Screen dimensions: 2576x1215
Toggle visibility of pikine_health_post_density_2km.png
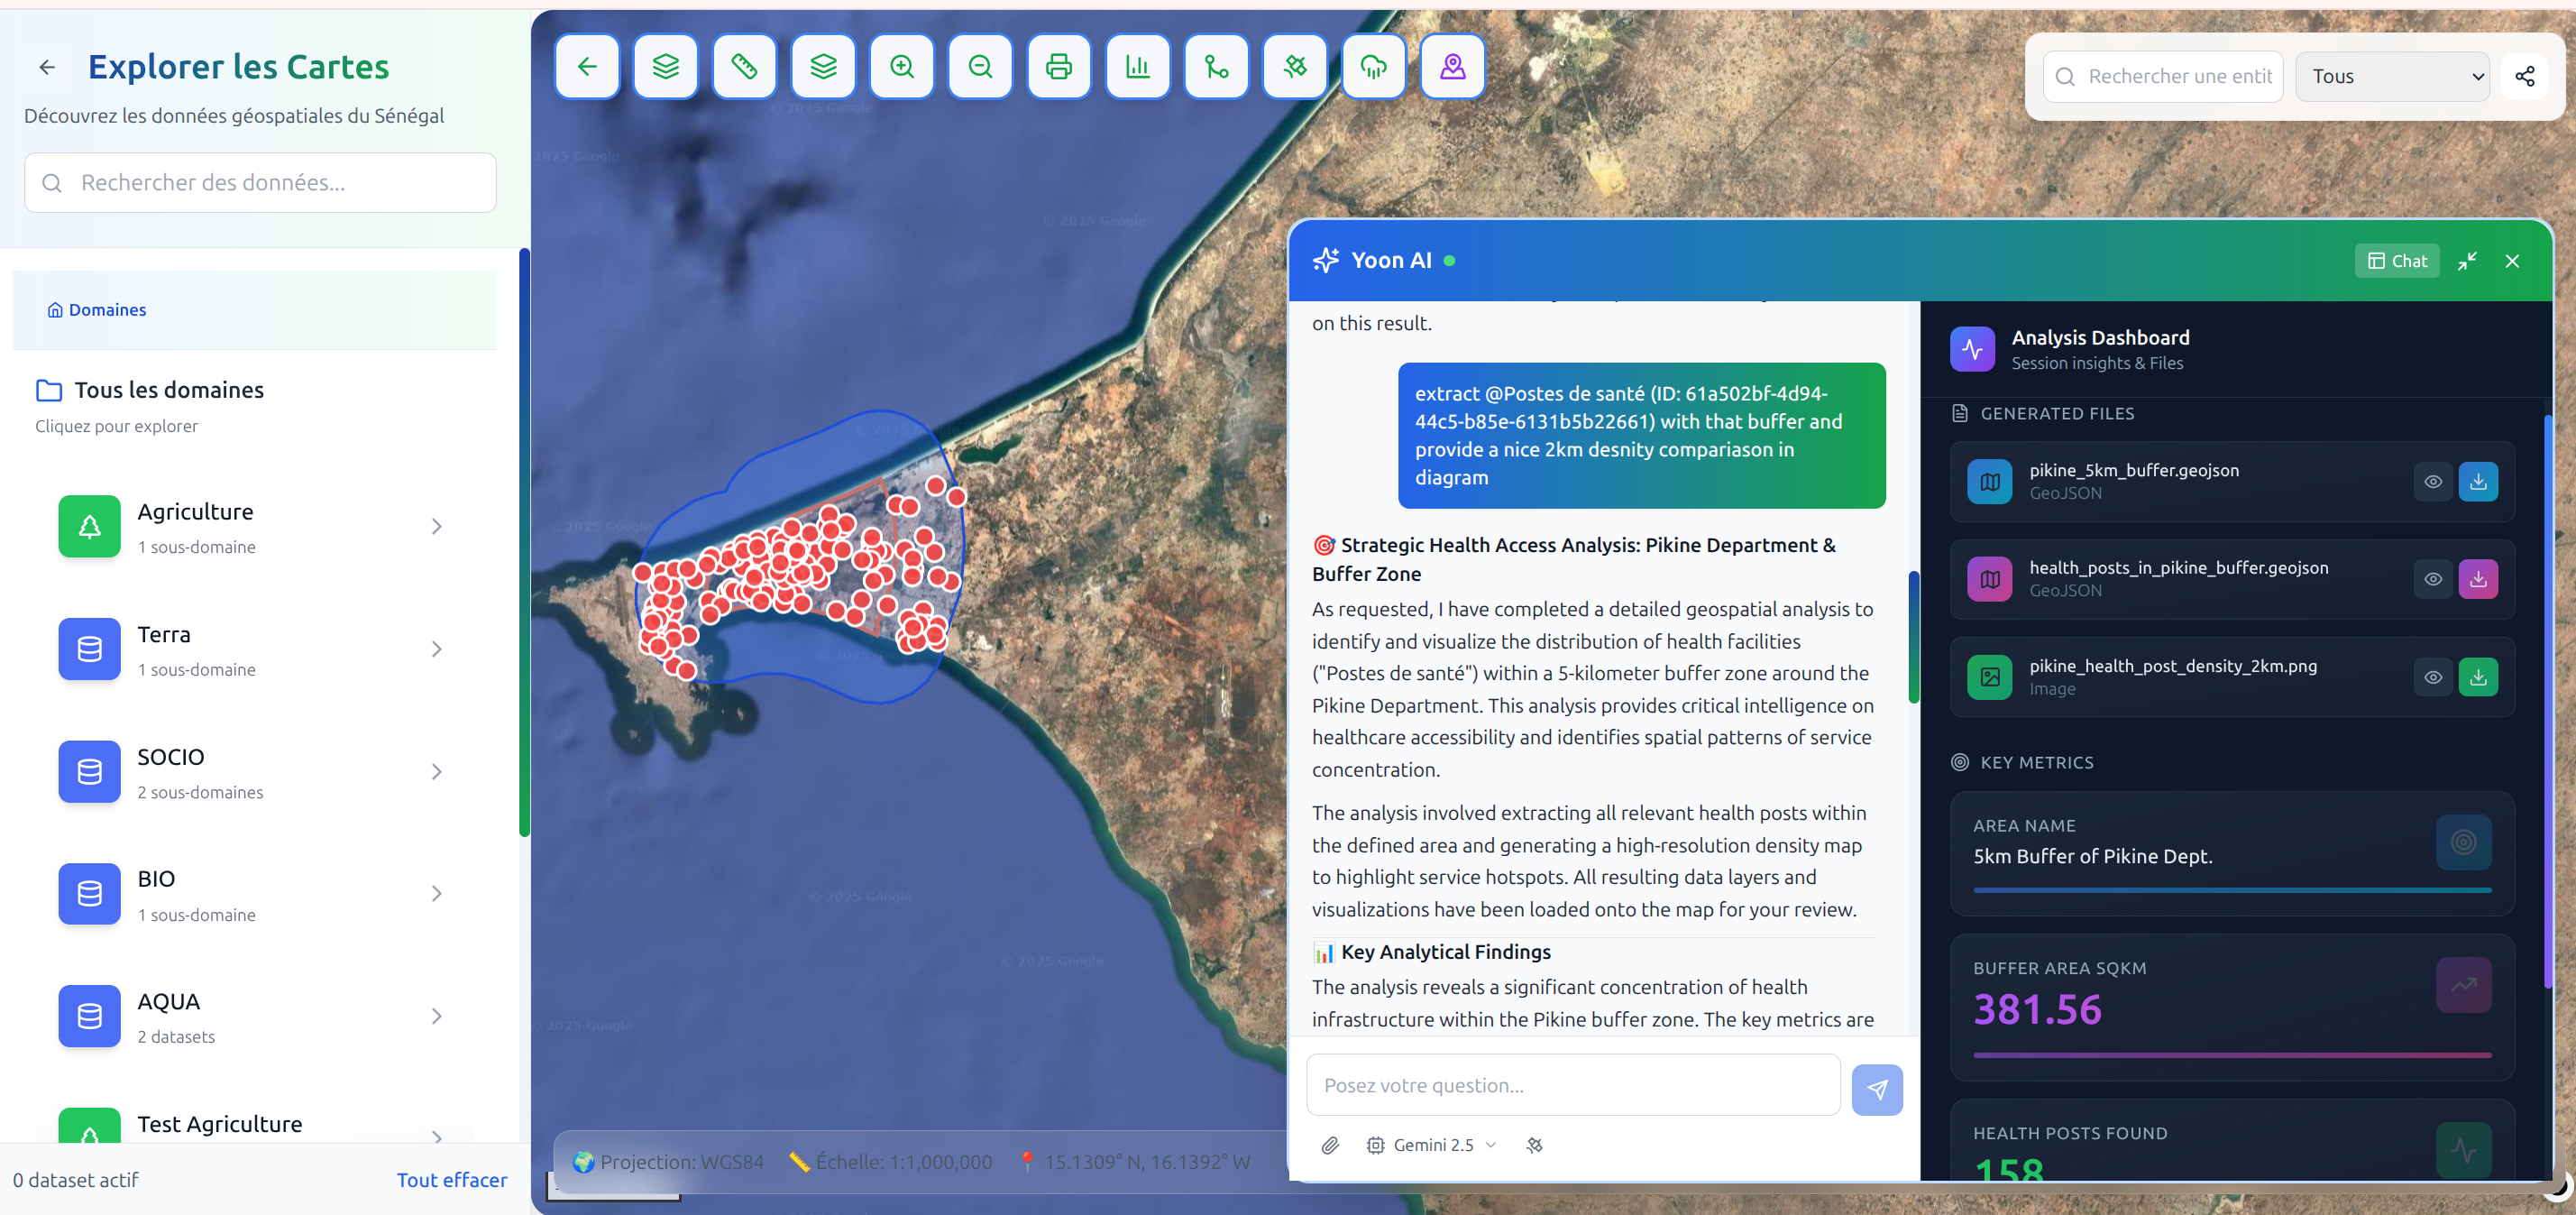pos(2432,677)
